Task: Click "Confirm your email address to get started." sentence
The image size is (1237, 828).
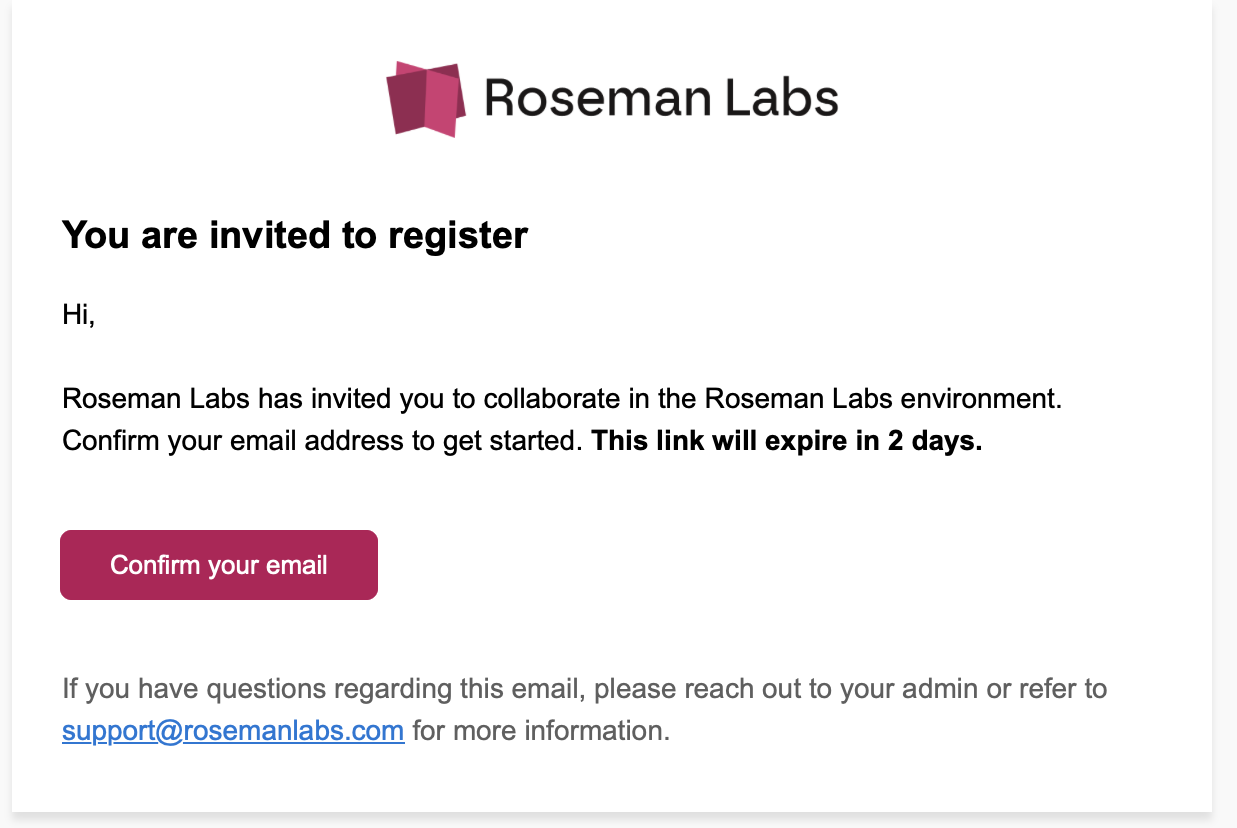Action: pyautogui.click(x=322, y=441)
